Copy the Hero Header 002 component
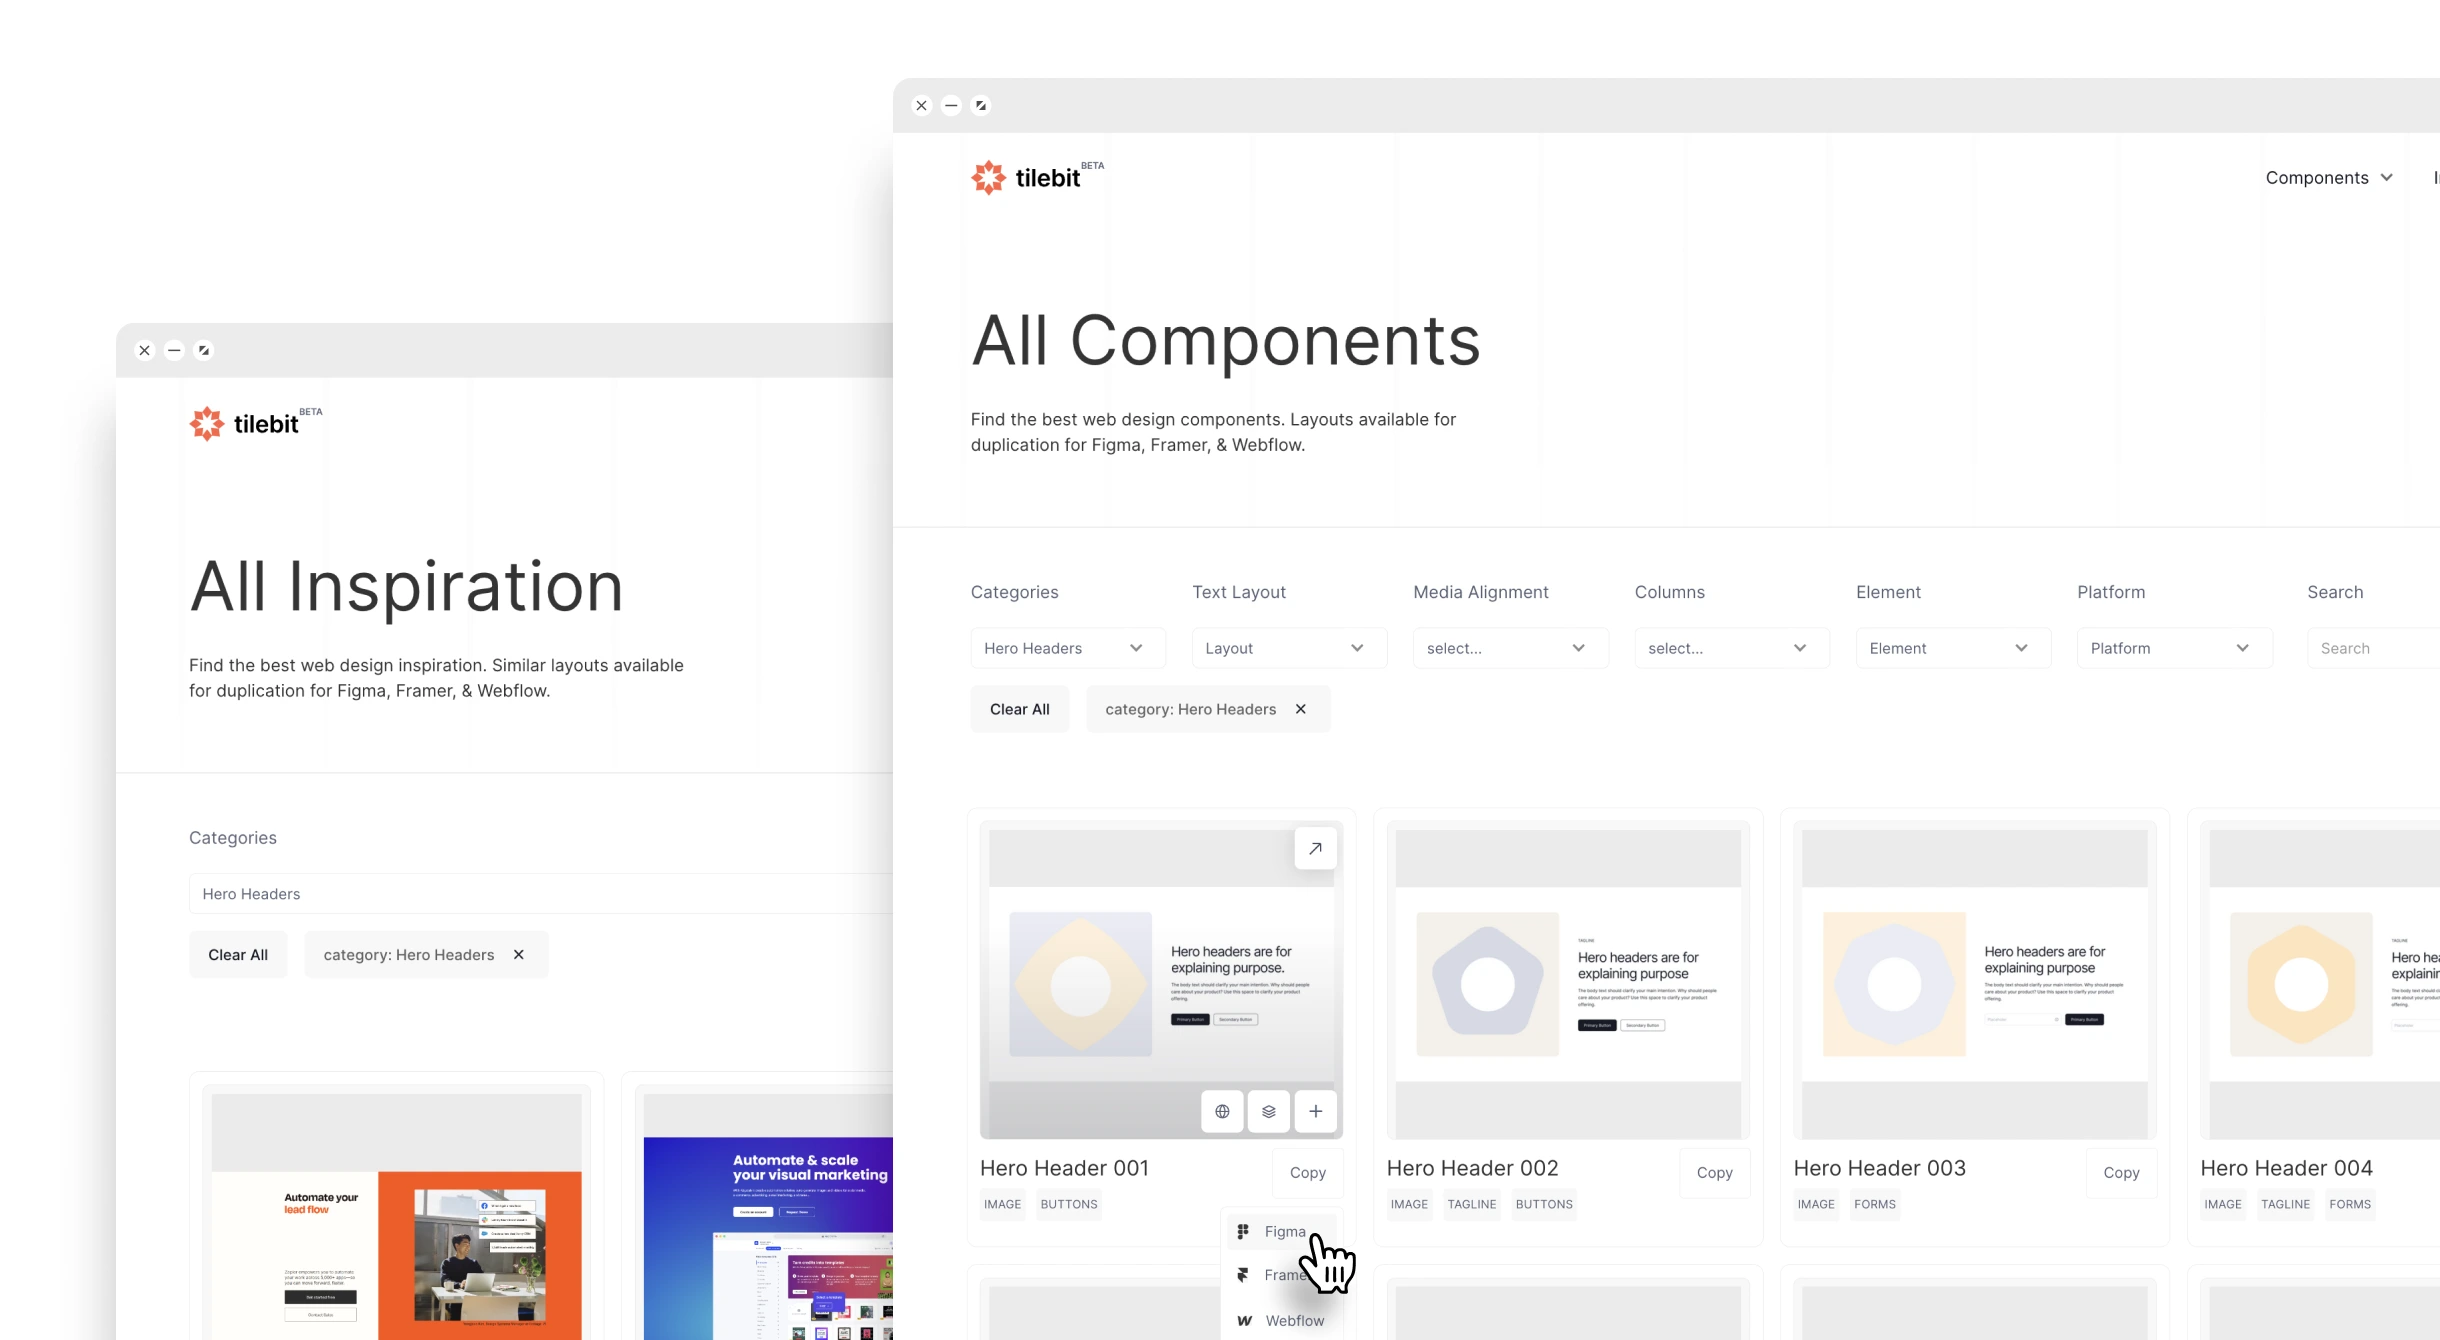 [1714, 1172]
